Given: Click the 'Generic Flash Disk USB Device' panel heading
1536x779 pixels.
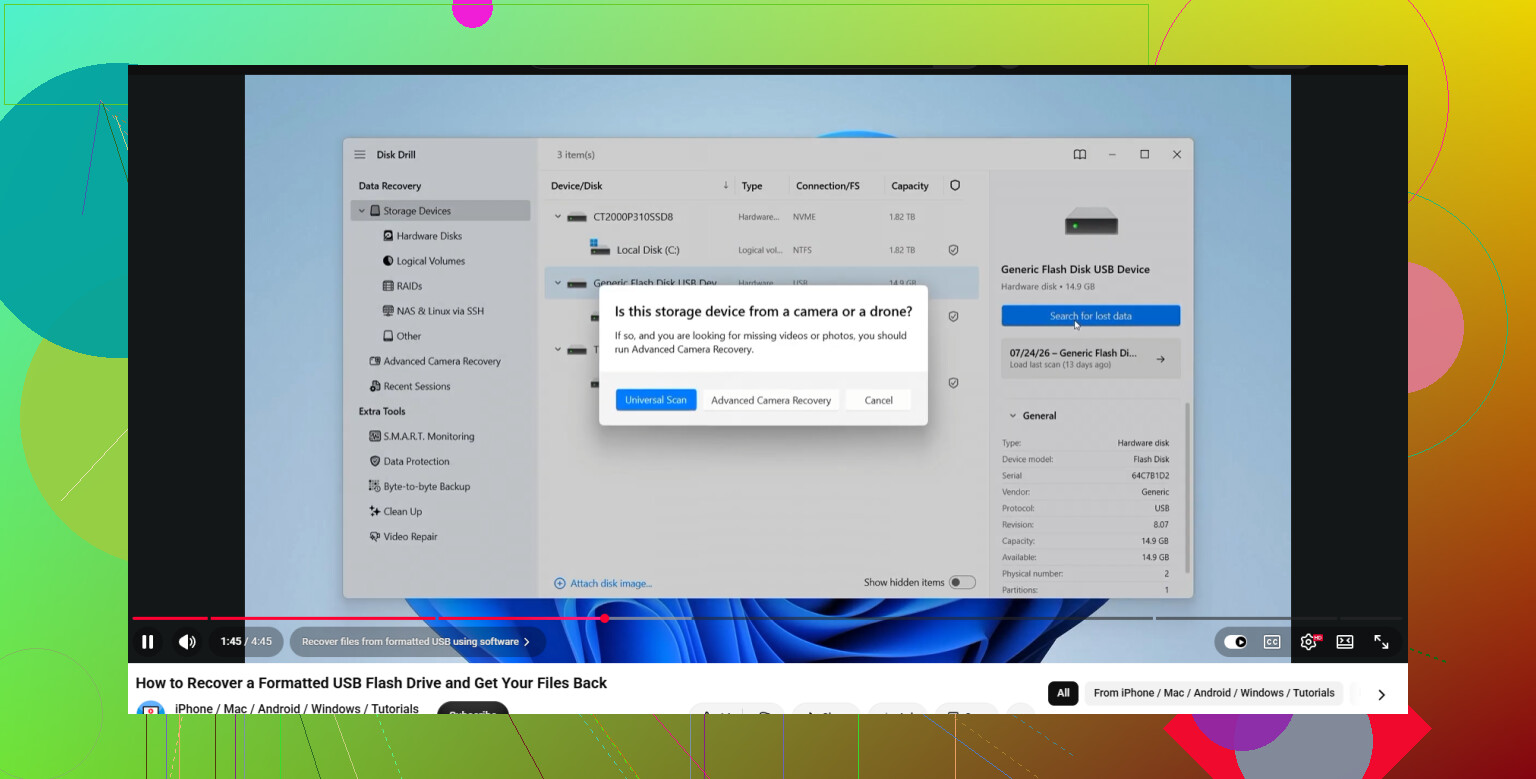Looking at the screenshot, I should pos(1075,269).
